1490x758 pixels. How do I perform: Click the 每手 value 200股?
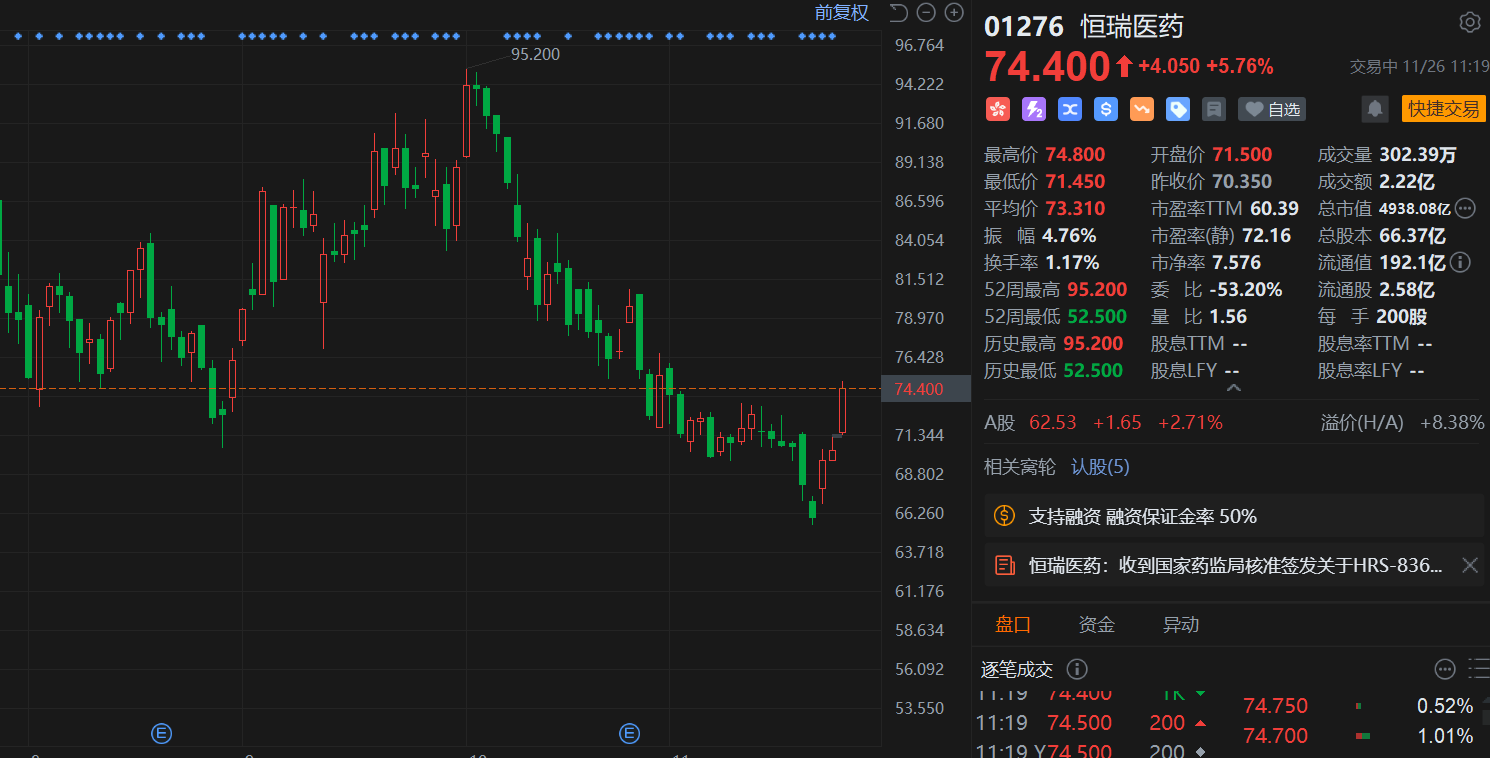click(1403, 317)
